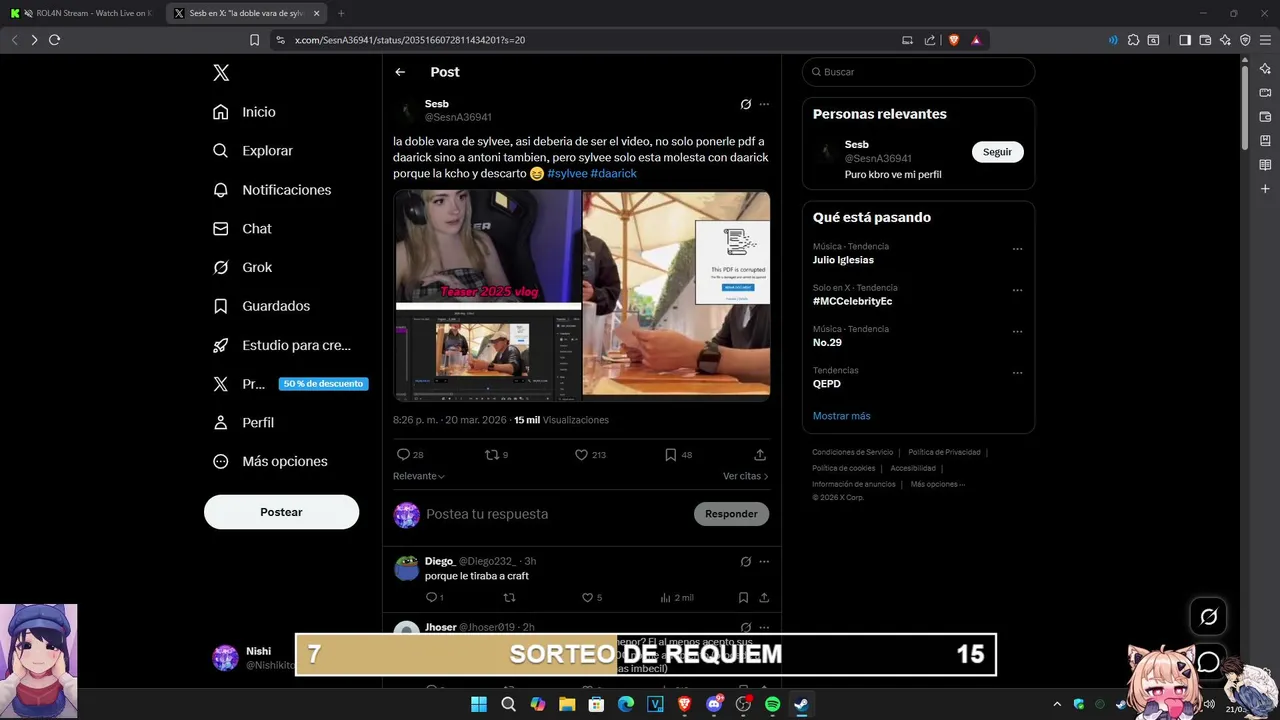Ask Grok about Sesb's post
The height and width of the screenshot is (720, 1280).
745,104
